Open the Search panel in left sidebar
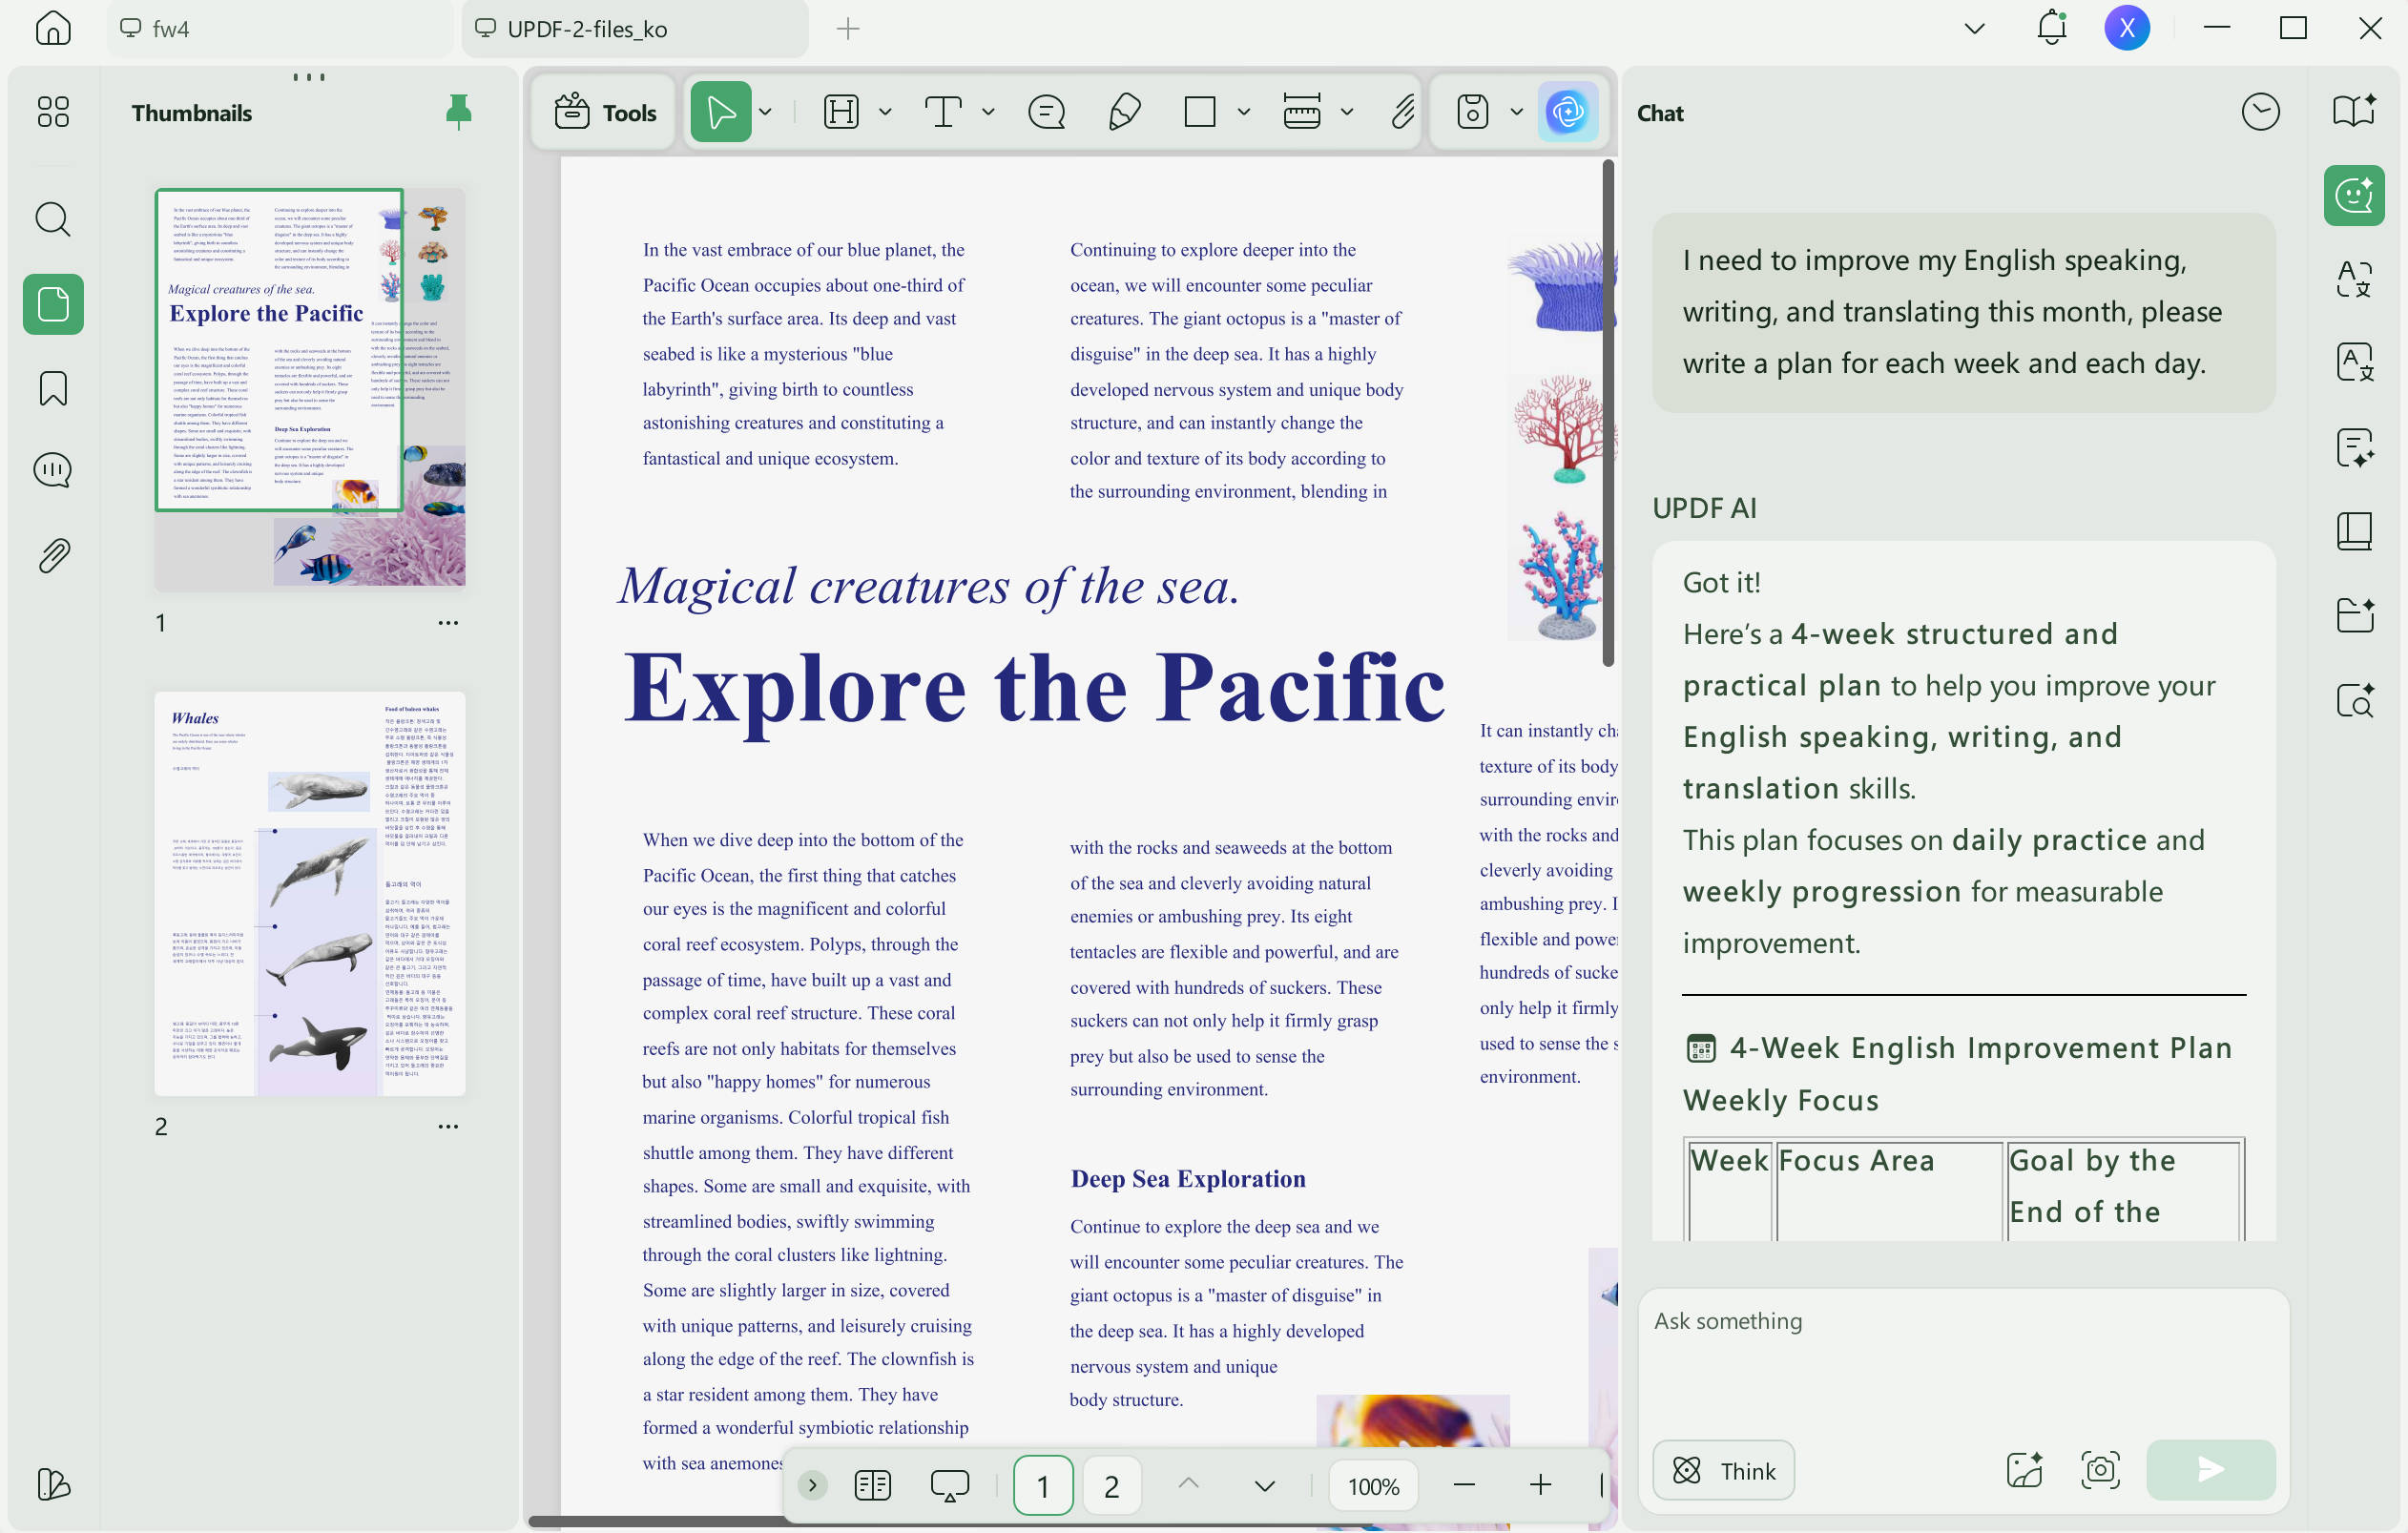Viewport: 2408px width, 1533px height. pyautogui.click(x=53, y=219)
